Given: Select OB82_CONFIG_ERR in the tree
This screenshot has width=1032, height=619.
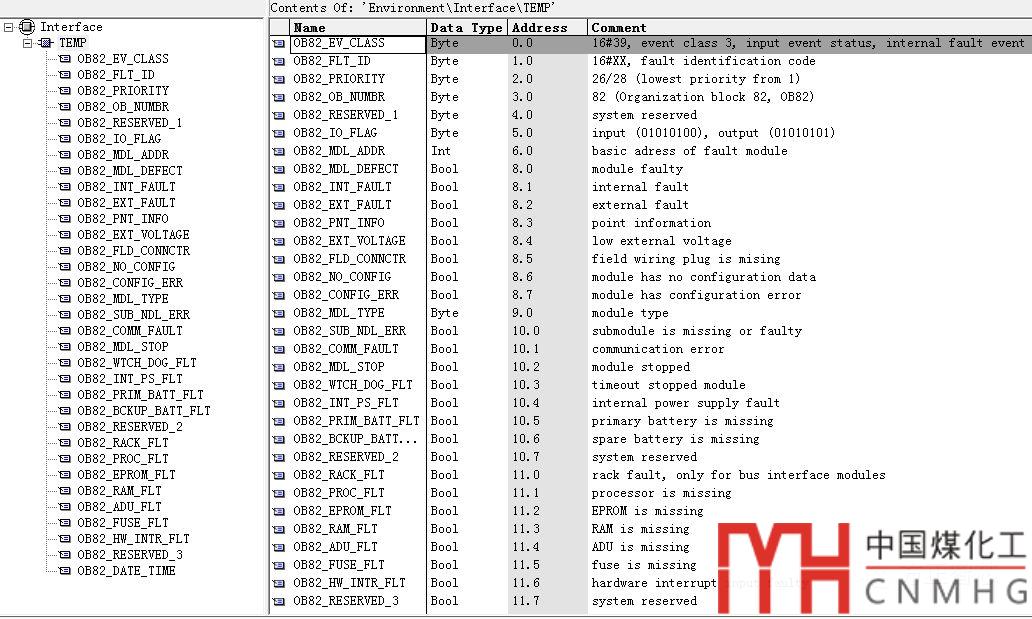Looking at the screenshot, I should tap(130, 283).
